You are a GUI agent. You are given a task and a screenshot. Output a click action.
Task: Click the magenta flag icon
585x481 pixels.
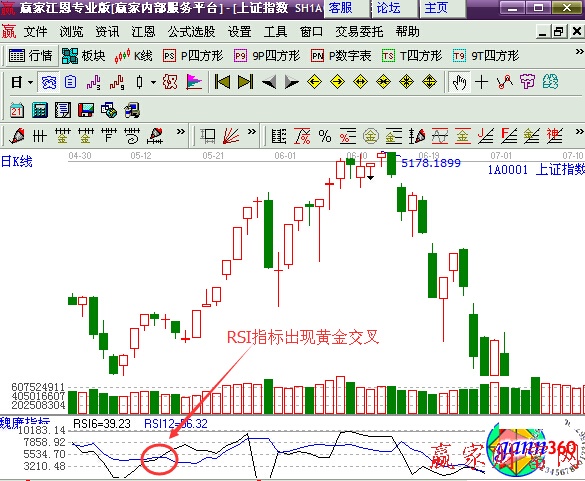(x=194, y=82)
